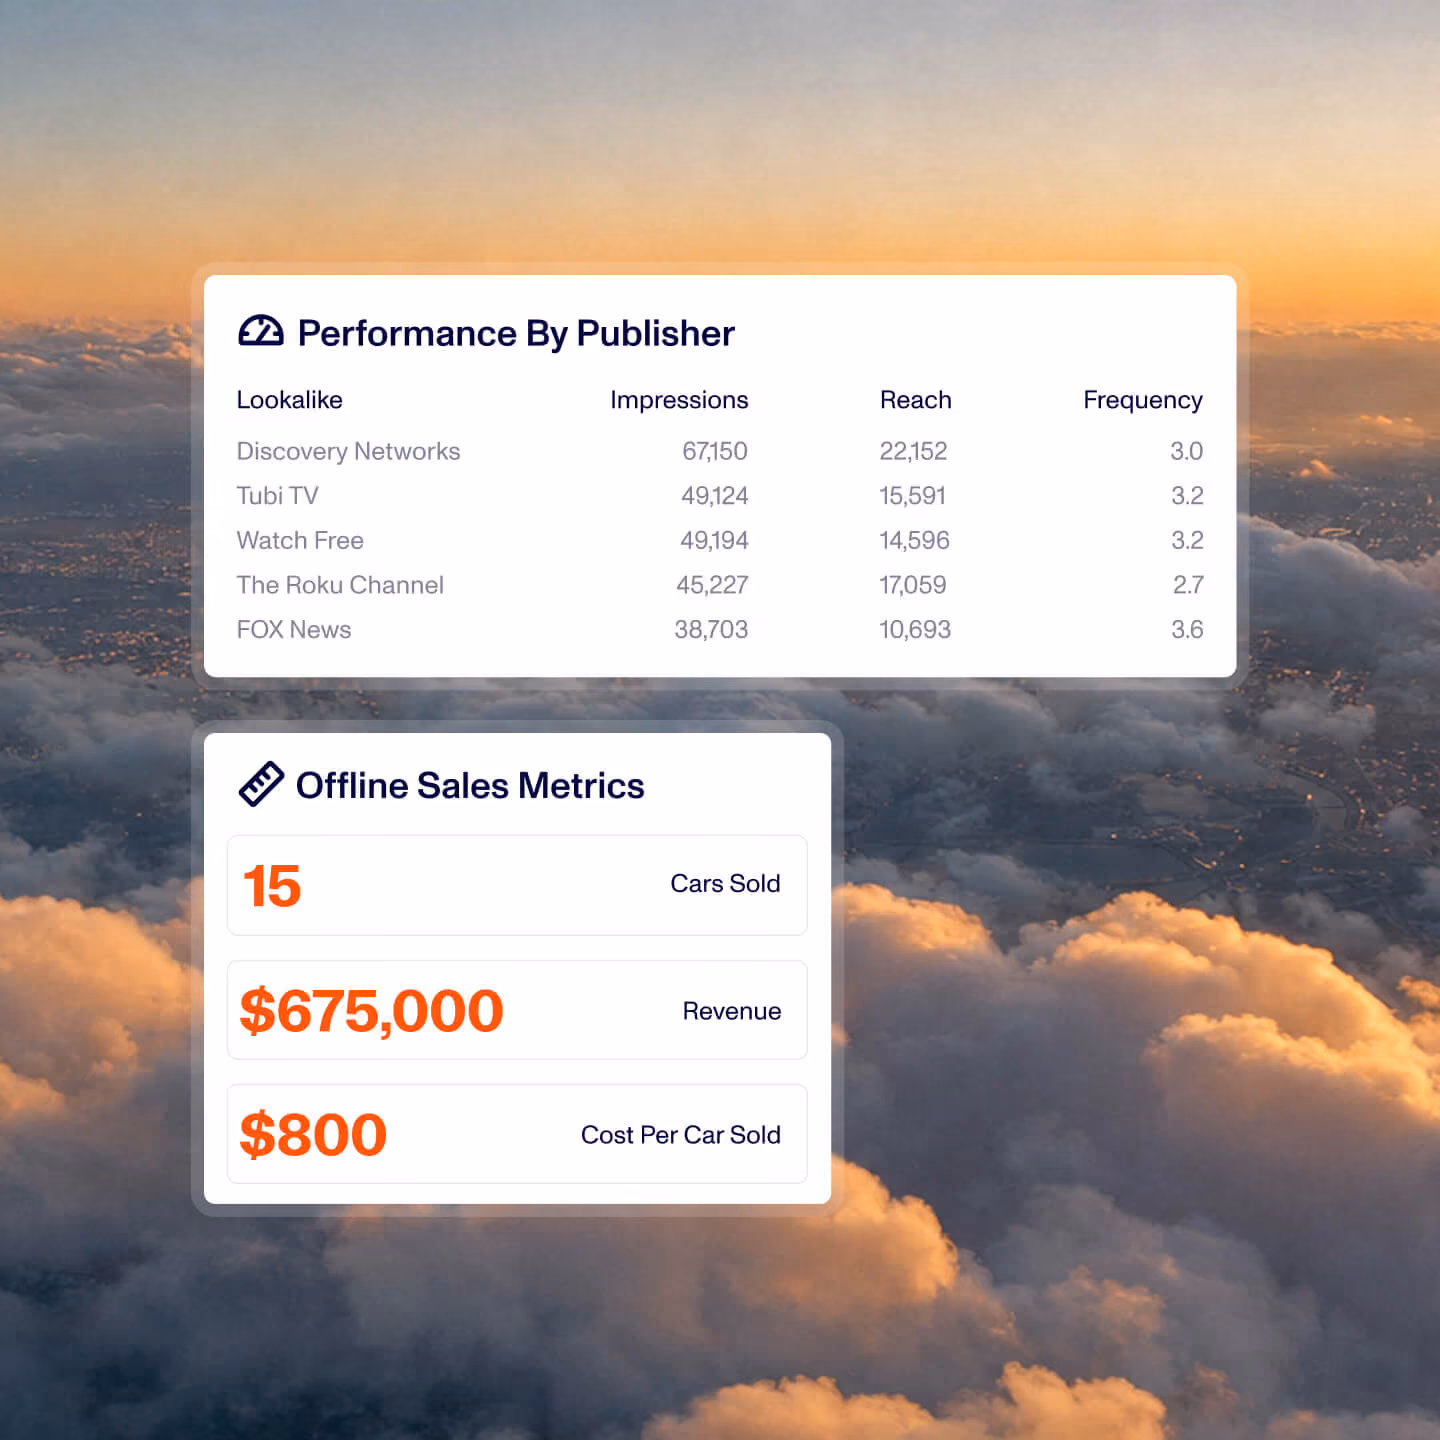1440x1440 pixels.
Task: Click the Cars Sold label
Action: pyautogui.click(x=725, y=884)
